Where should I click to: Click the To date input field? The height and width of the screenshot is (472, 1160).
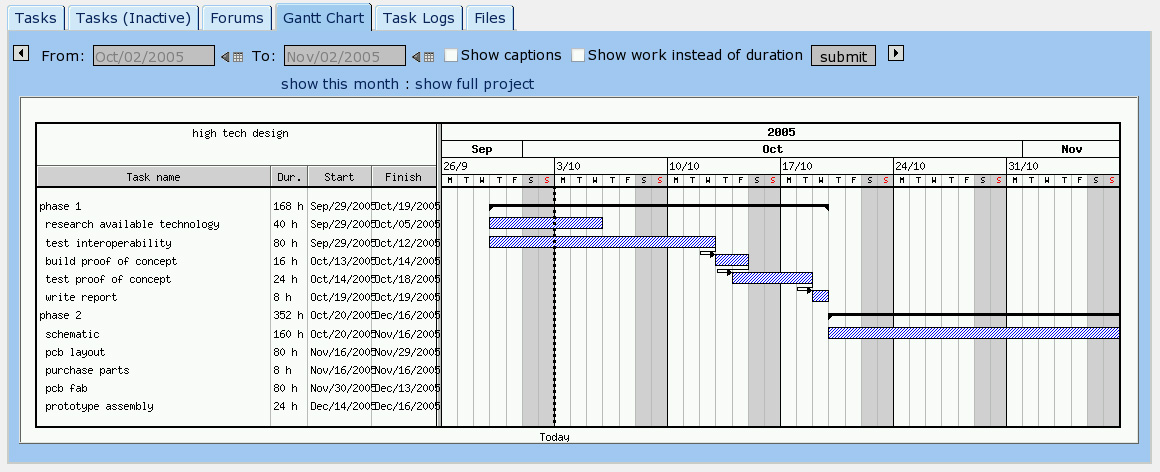pos(345,56)
